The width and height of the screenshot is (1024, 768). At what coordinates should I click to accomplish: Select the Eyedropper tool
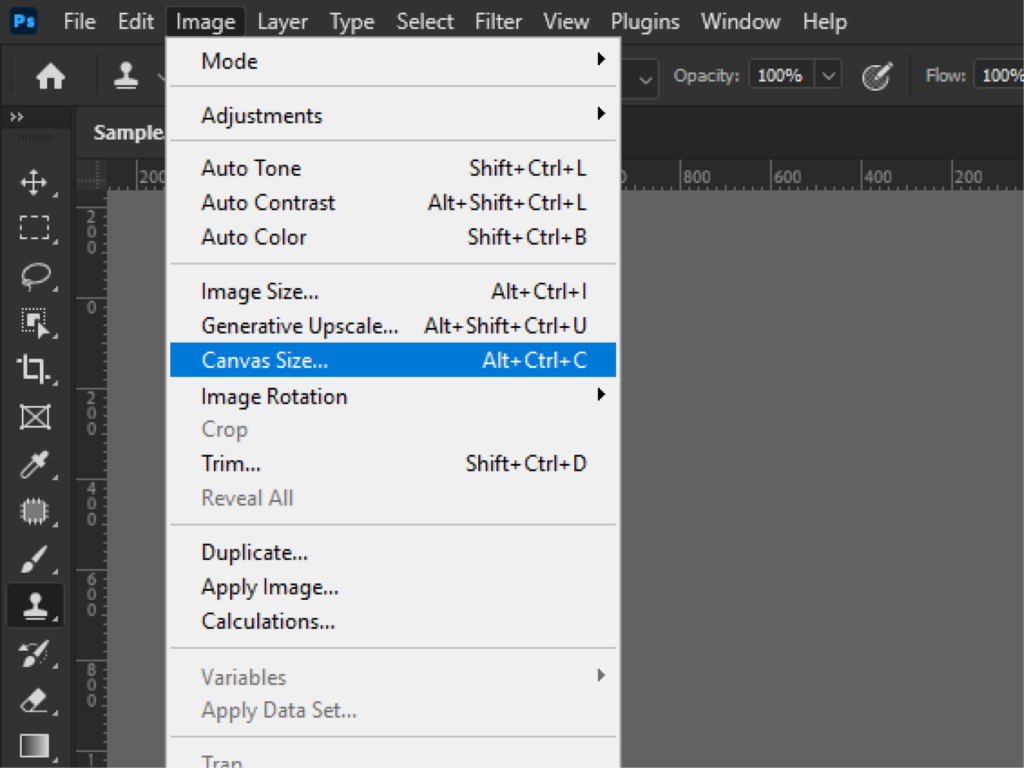[33, 464]
